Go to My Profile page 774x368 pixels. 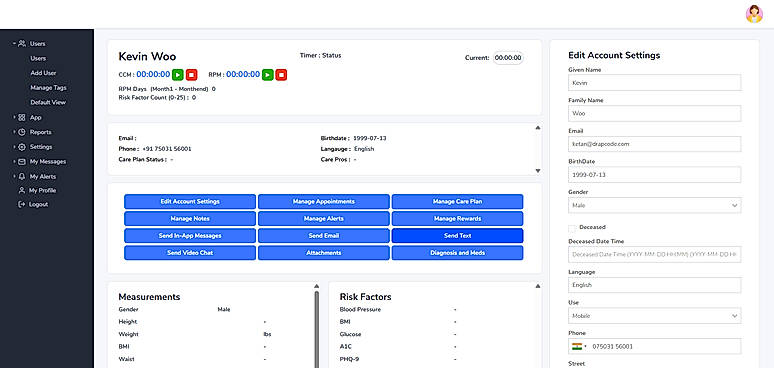[42, 190]
